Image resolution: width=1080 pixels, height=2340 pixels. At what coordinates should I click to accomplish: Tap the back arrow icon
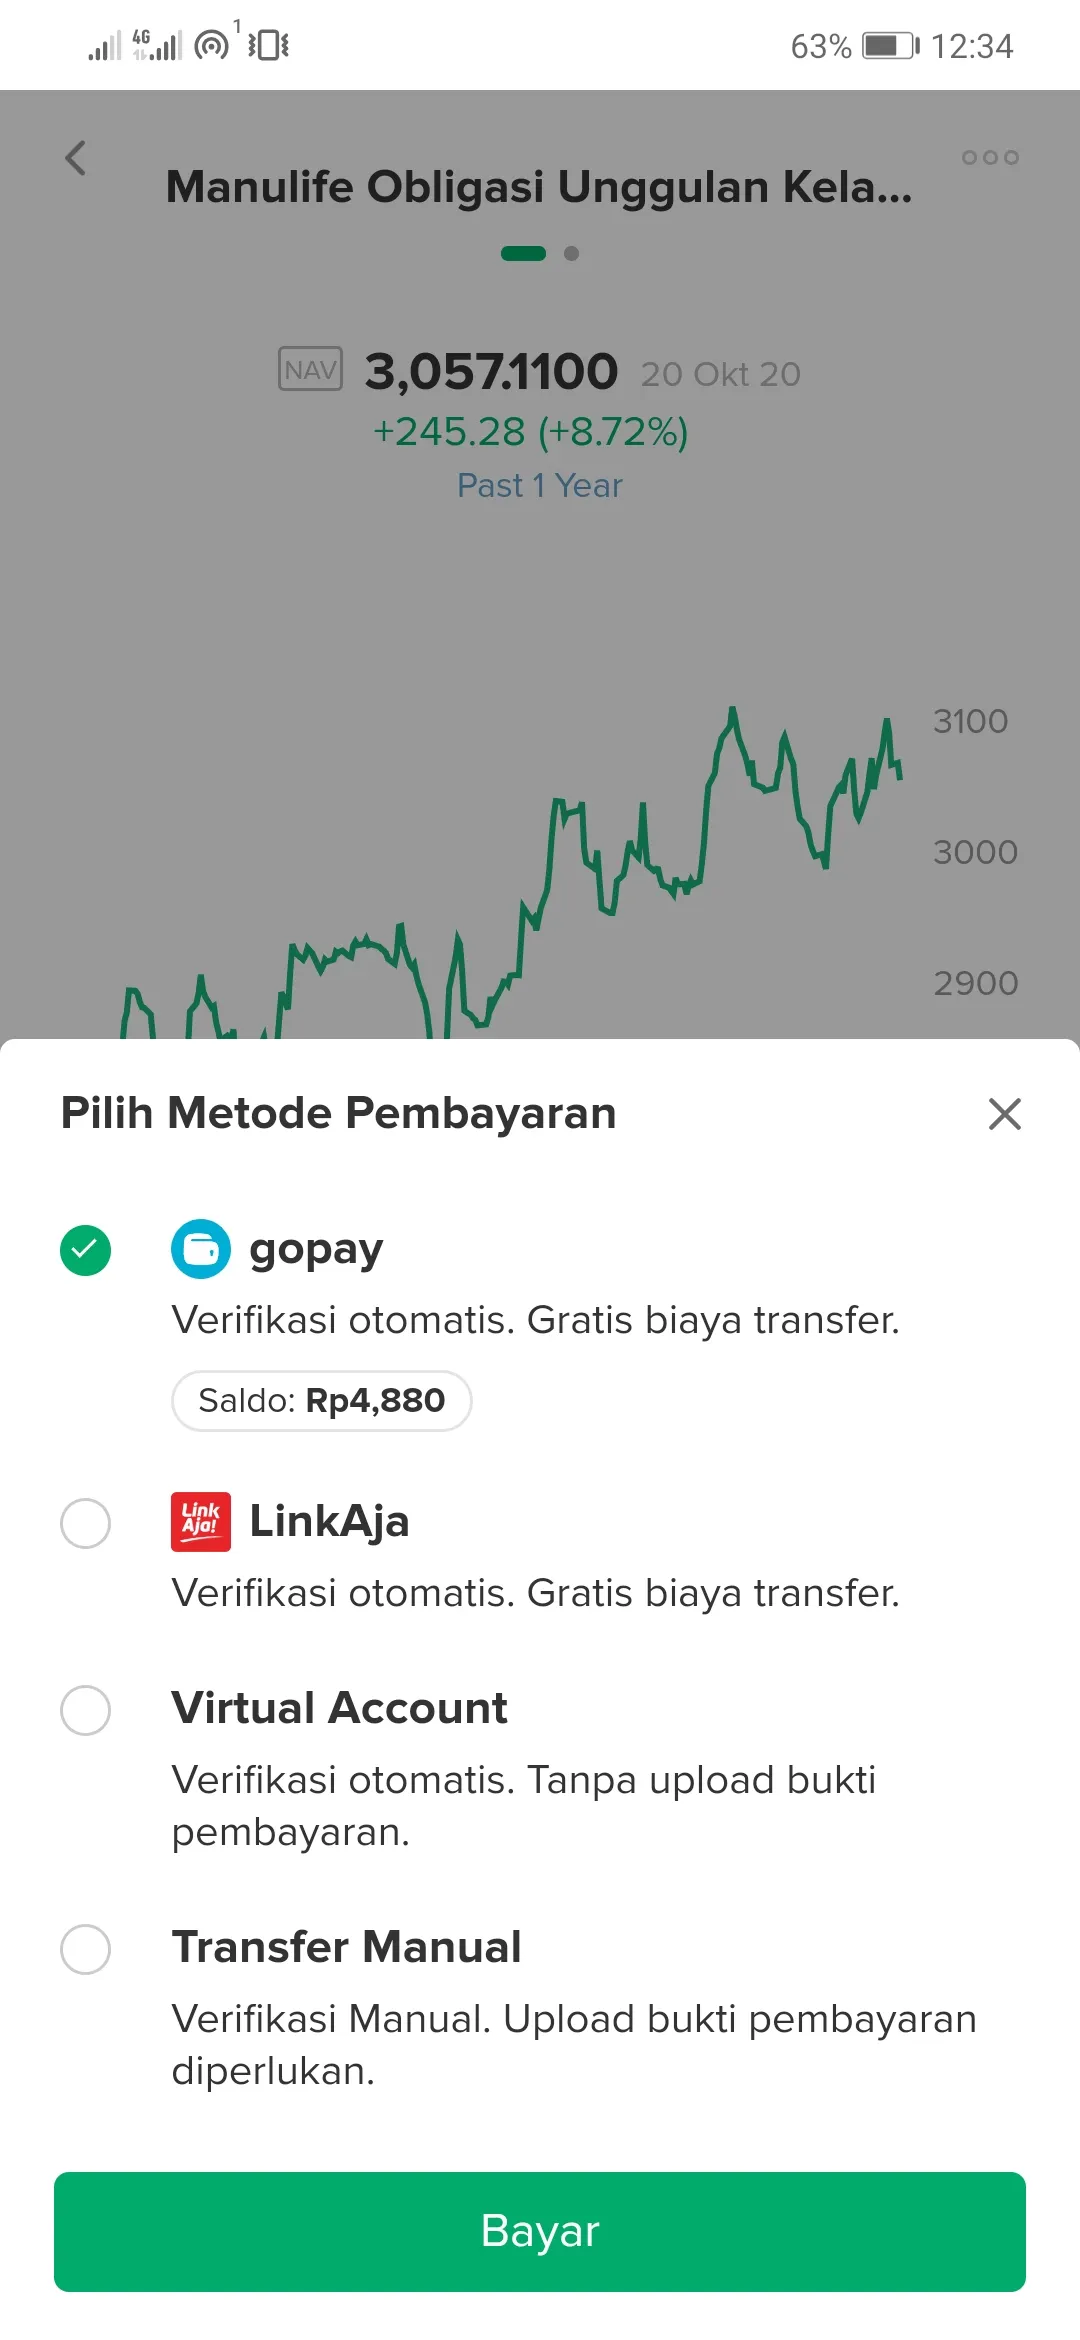click(76, 158)
